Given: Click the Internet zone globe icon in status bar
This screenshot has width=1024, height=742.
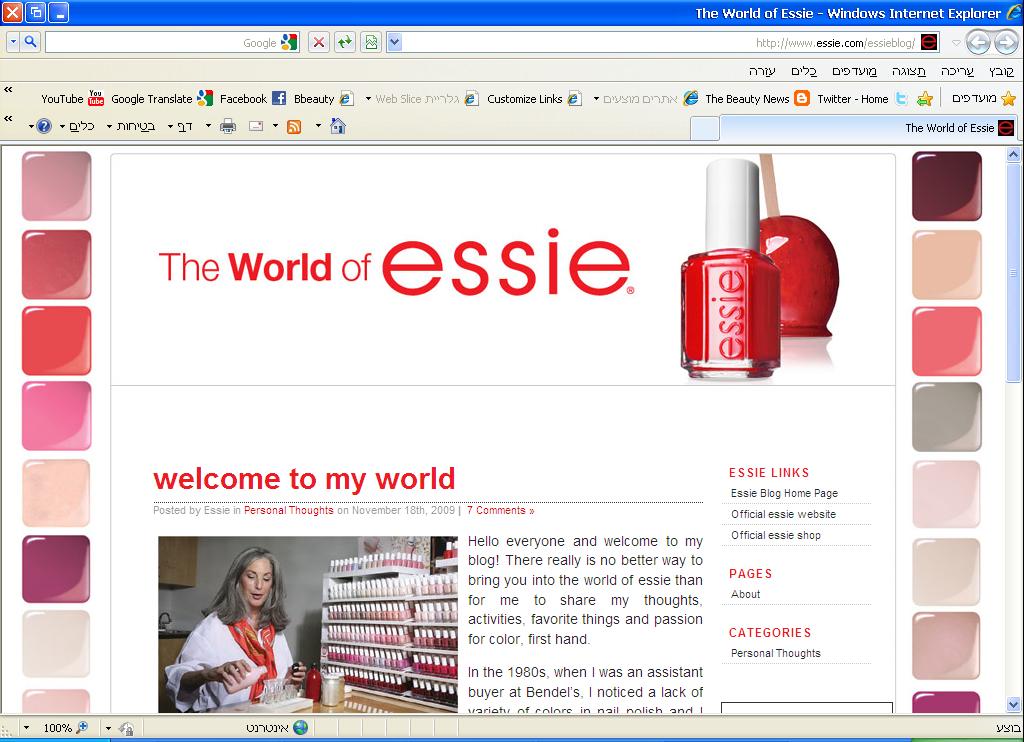Looking at the screenshot, I should point(300,728).
